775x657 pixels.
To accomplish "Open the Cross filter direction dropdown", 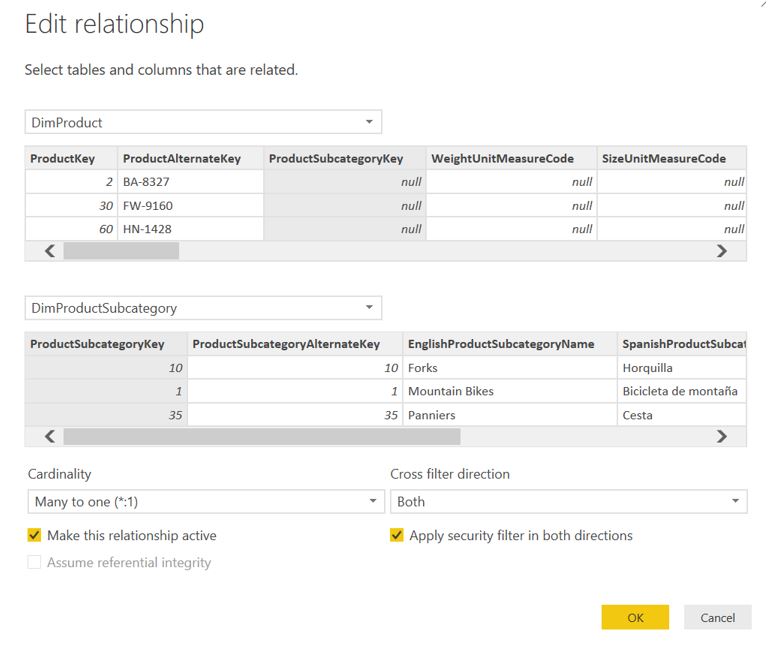I will 568,502.
